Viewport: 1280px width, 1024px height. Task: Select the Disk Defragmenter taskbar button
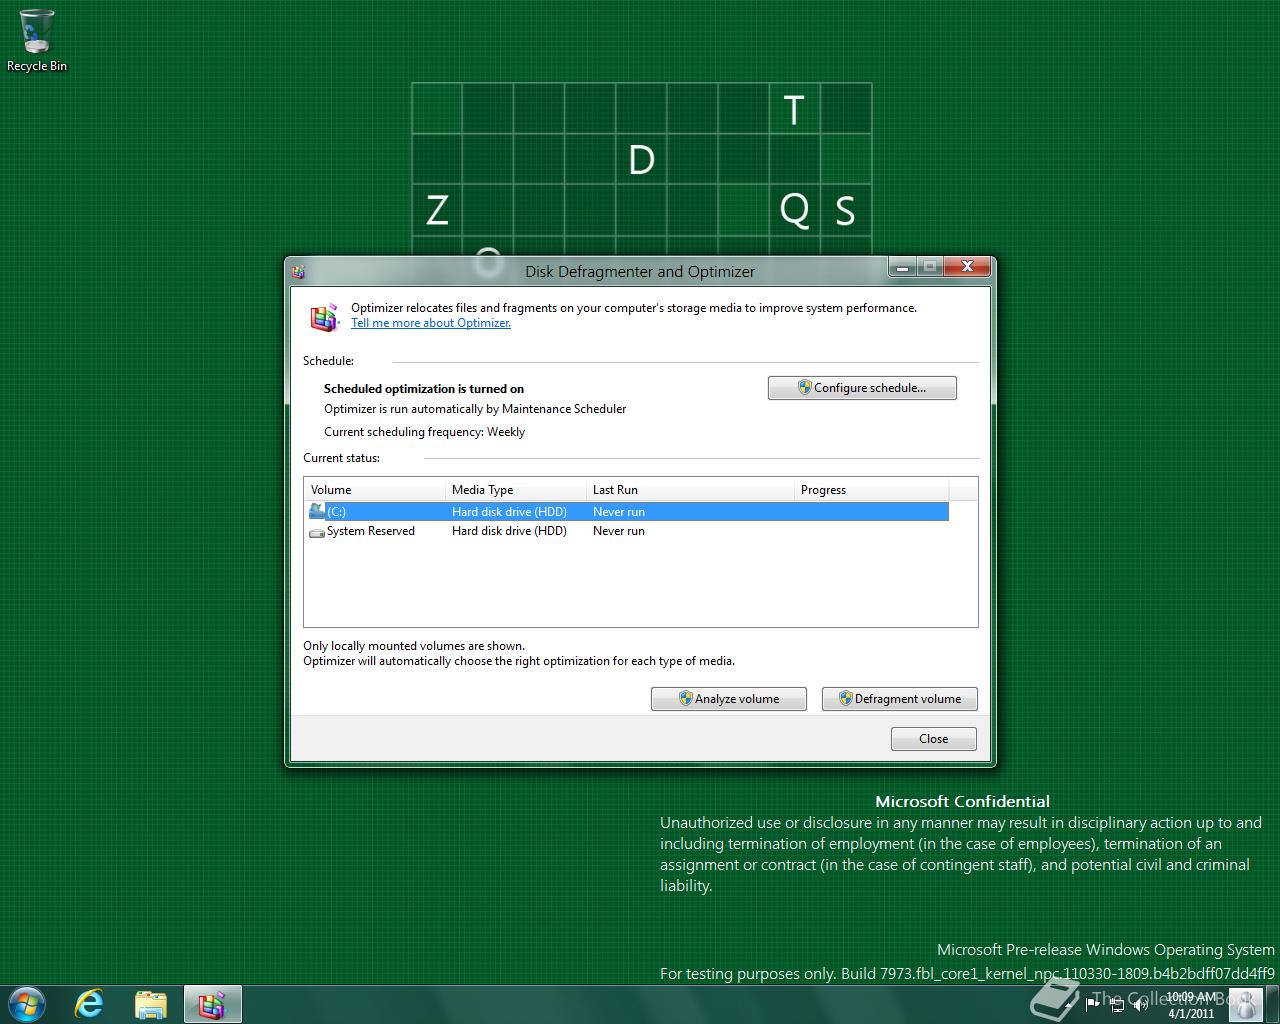pos(212,1004)
